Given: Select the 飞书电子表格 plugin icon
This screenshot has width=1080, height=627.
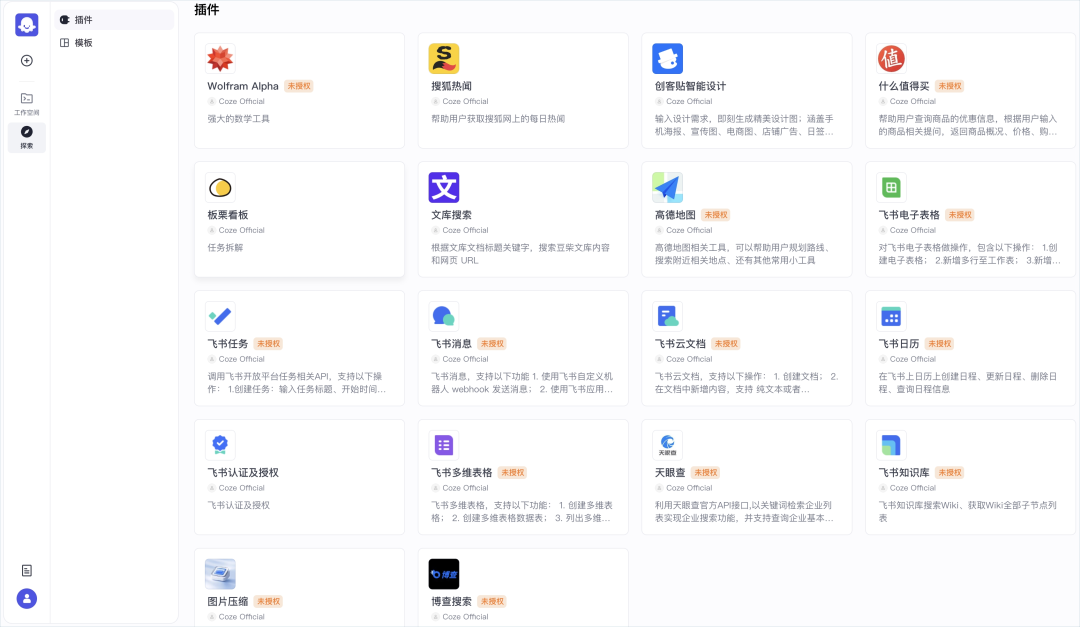Looking at the screenshot, I should coord(891,187).
